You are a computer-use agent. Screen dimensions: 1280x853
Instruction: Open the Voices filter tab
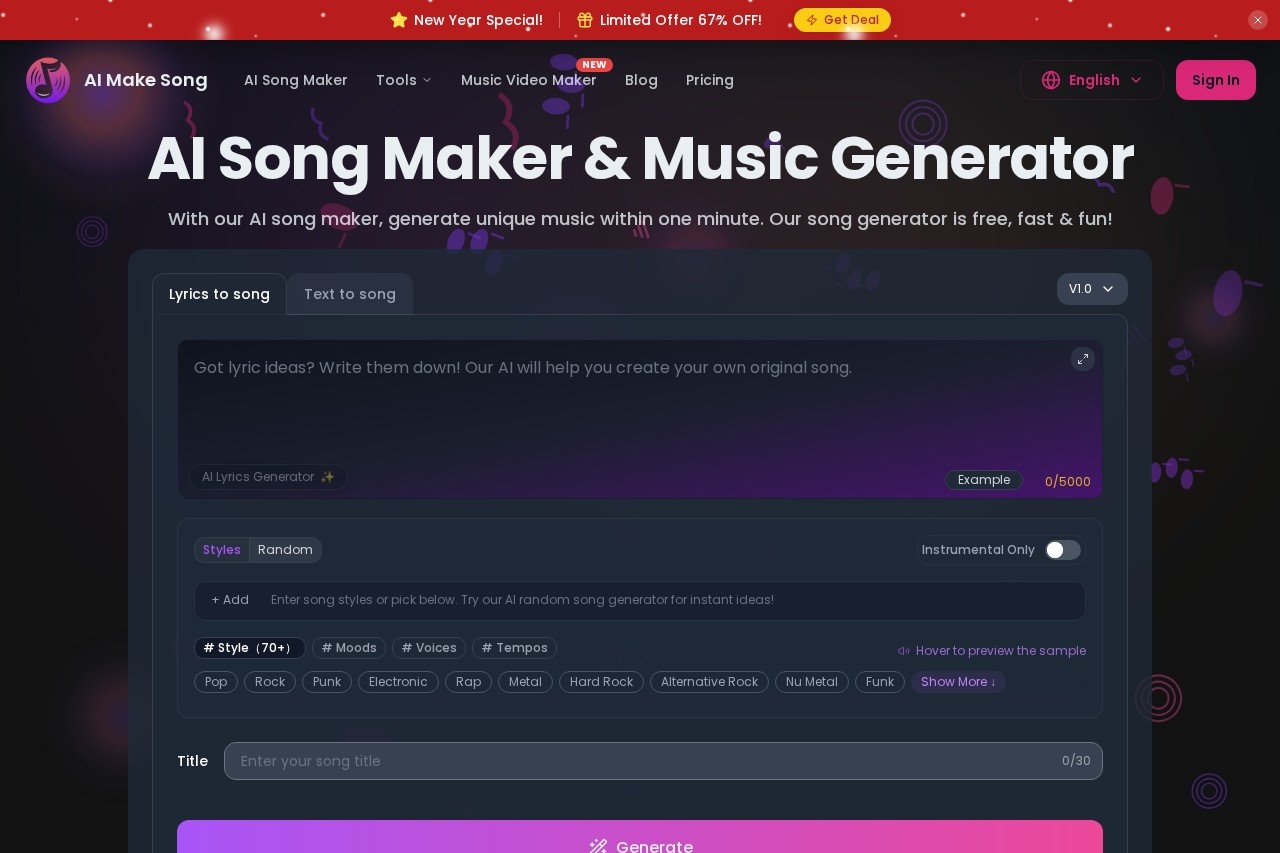[x=429, y=648]
